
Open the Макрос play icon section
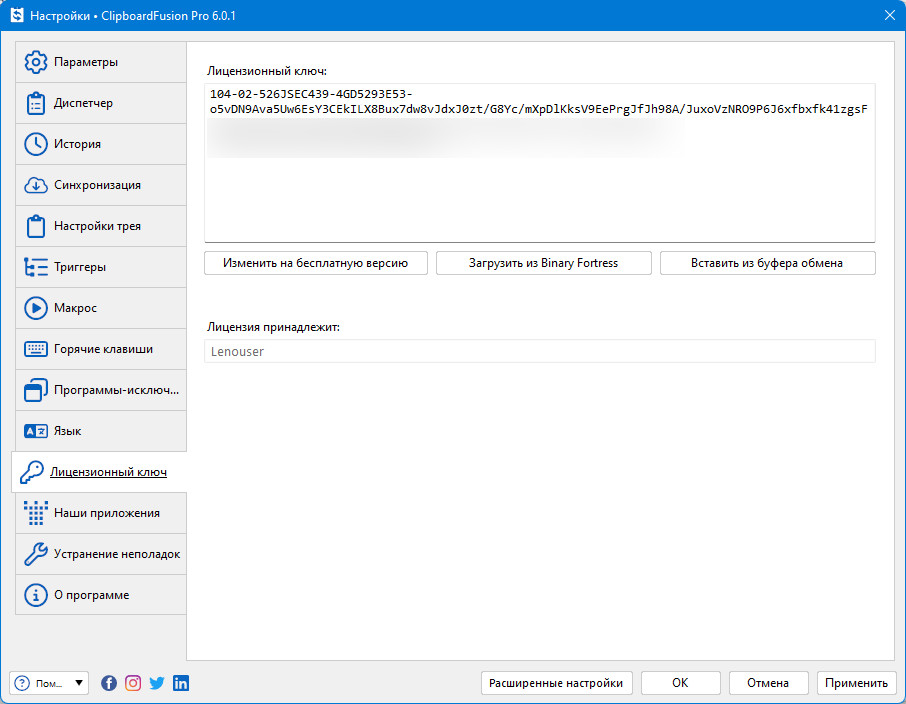pos(36,308)
